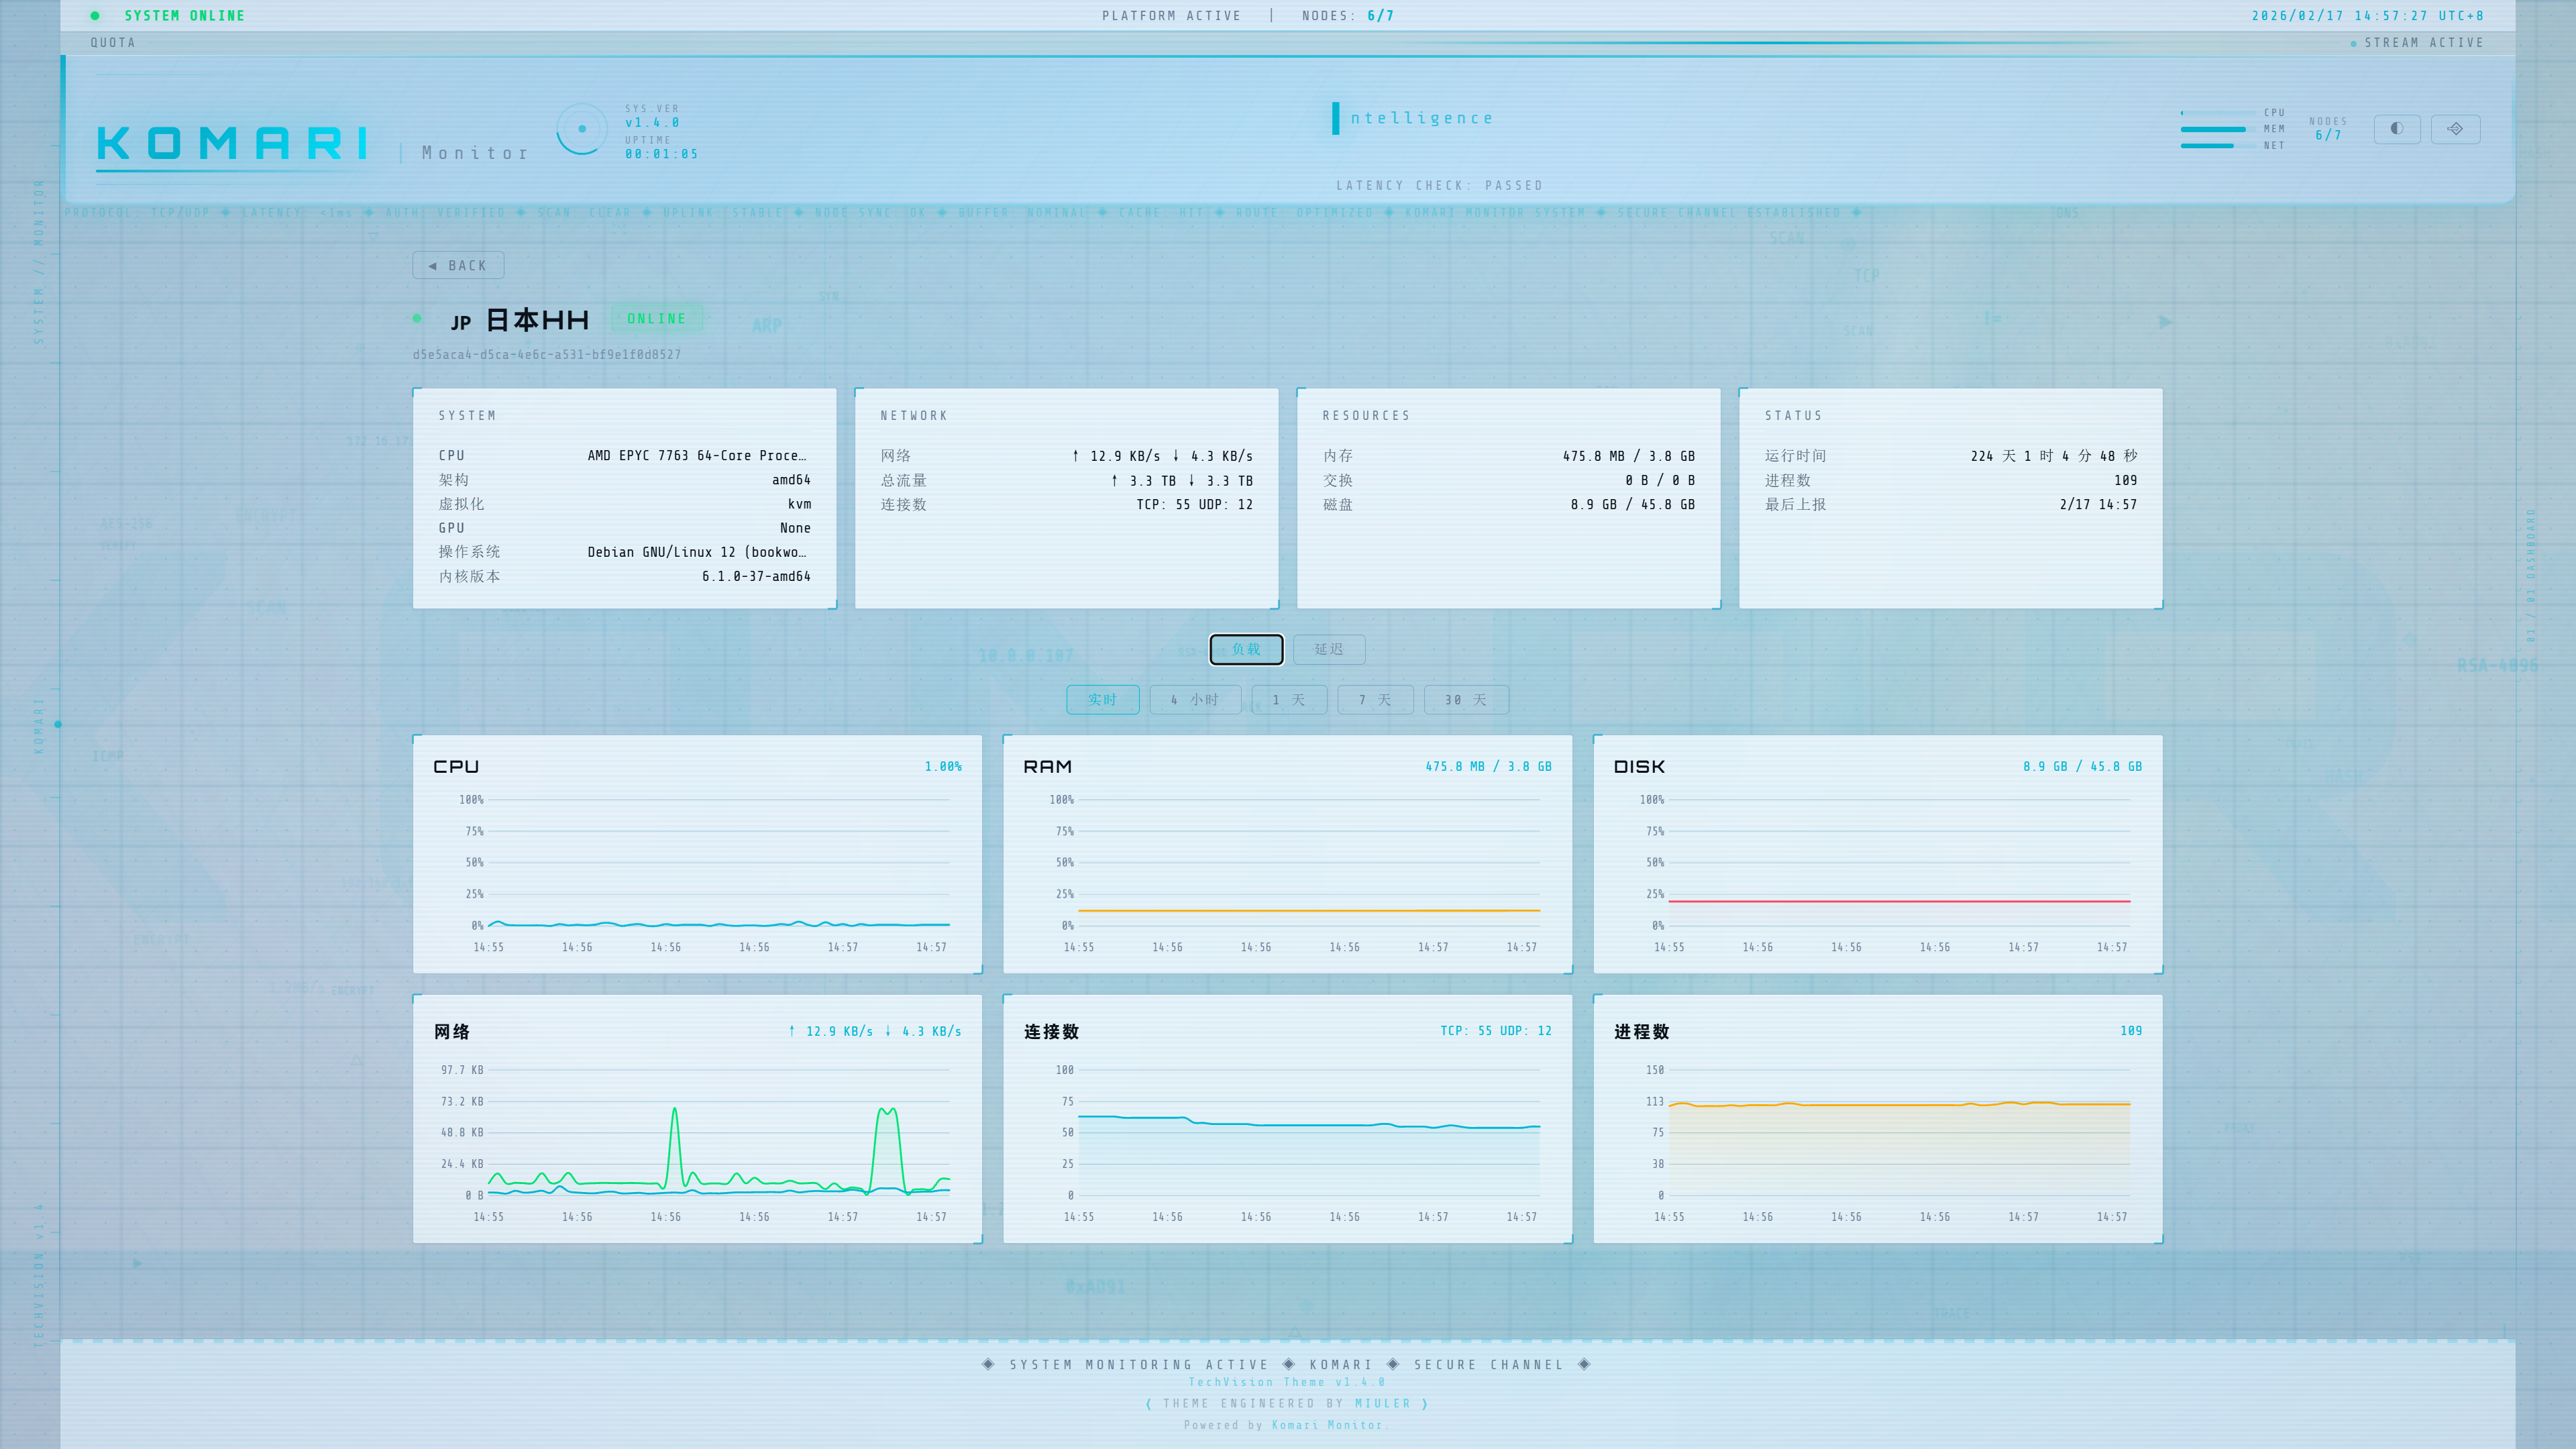The height and width of the screenshot is (1449, 2576).
Task: Select the 实时 realtime range option
Action: (1102, 700)
